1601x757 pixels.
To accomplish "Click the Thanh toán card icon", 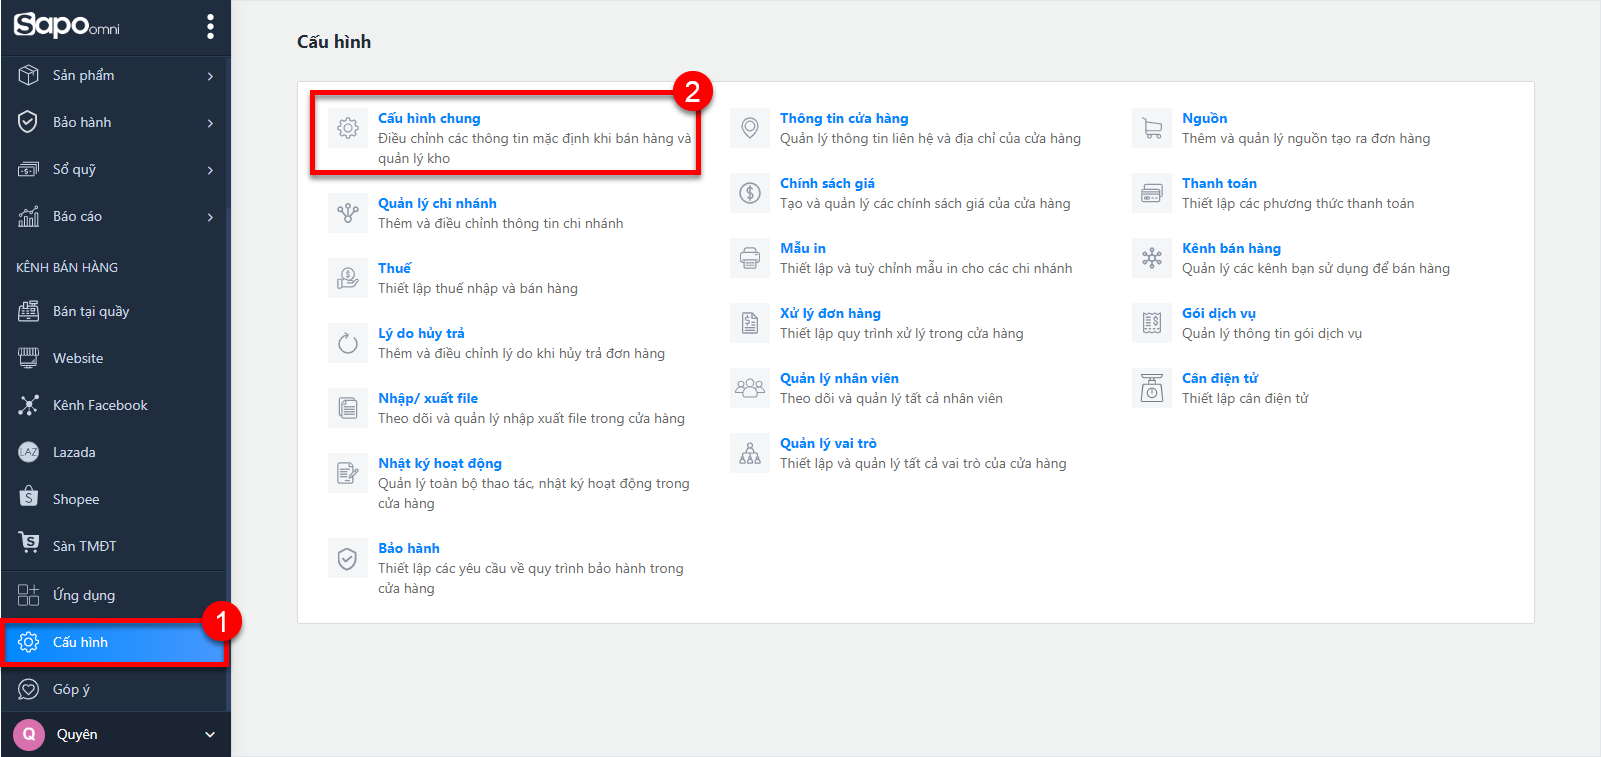I will pyautogui.click(x=1152, y=193).
